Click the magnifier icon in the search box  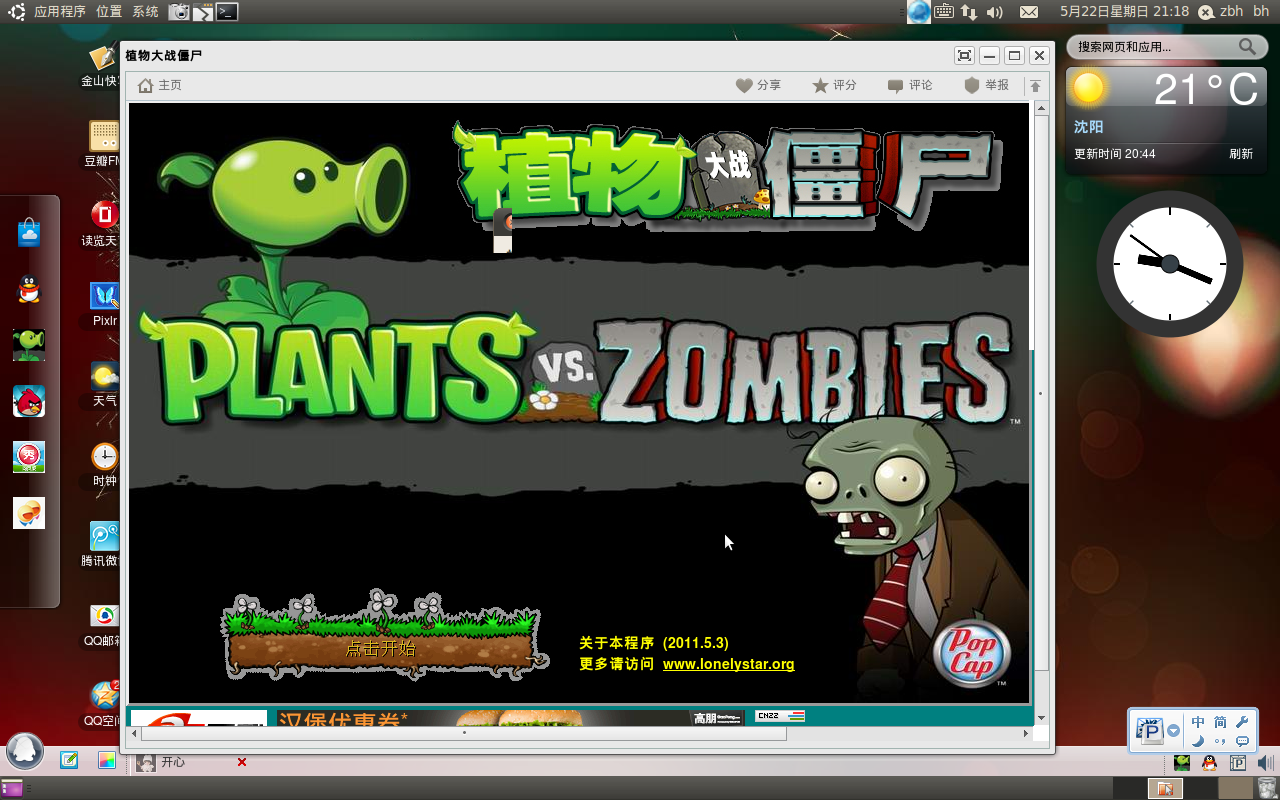click(1247, 47)
